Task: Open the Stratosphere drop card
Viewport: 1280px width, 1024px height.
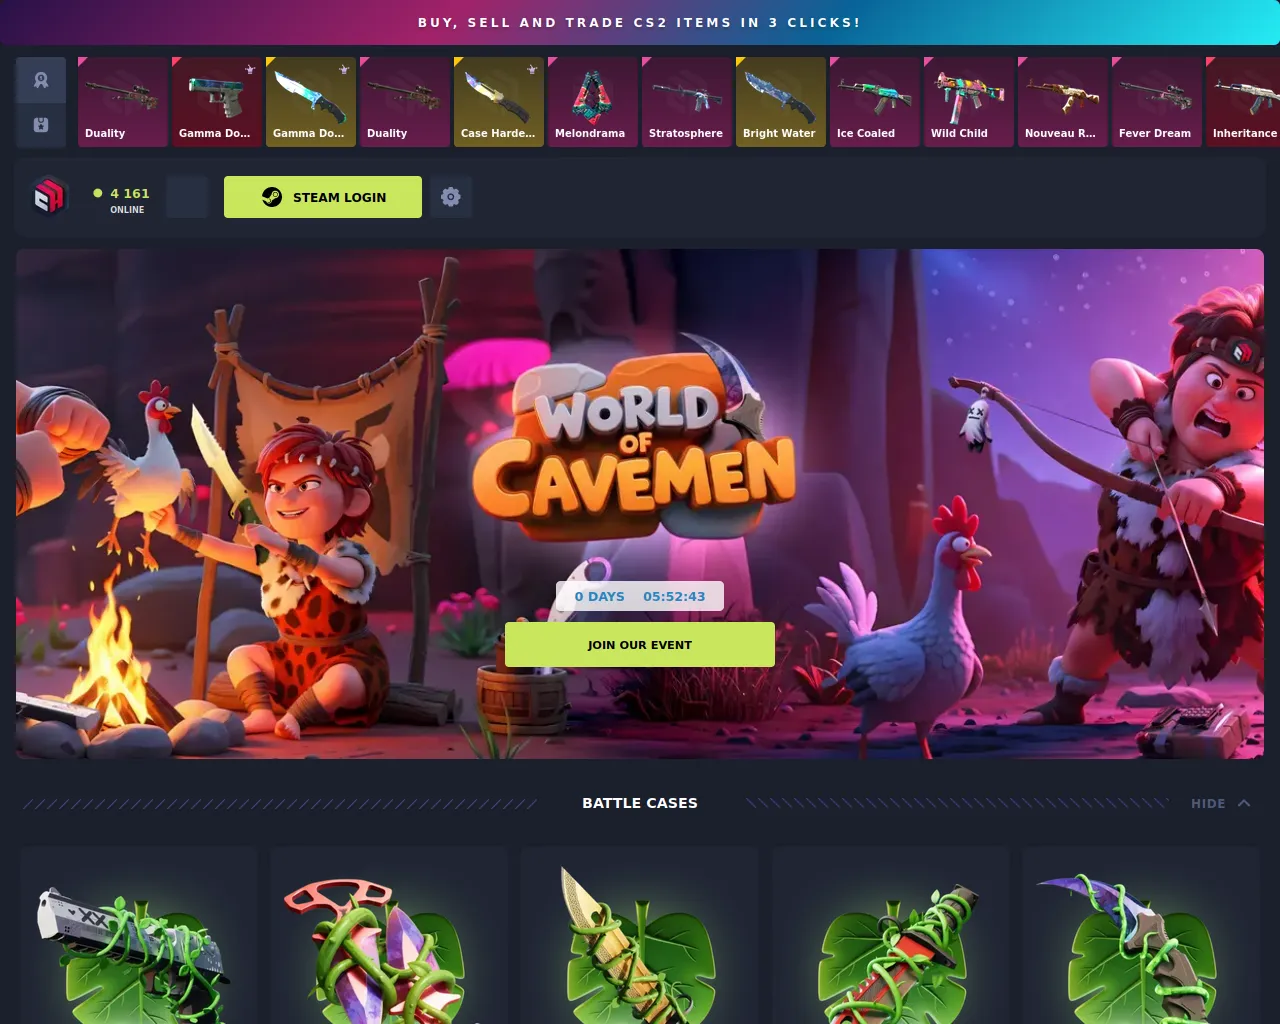Action: [687, 102]
